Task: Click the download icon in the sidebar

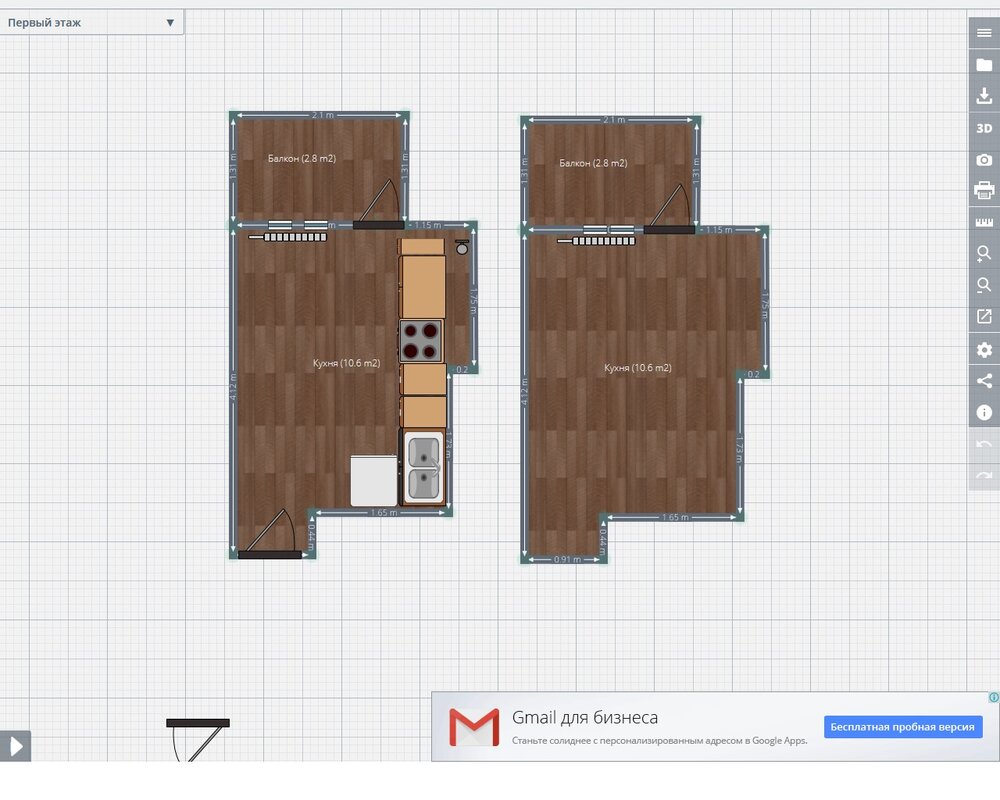Action: (x=984, y=96)
